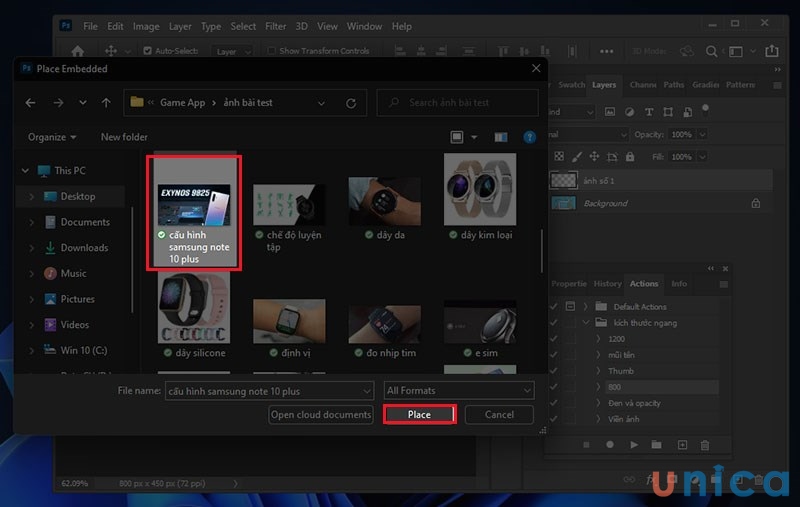
Task: Expand the Documents tree item
Action: [x=32, y=222]
